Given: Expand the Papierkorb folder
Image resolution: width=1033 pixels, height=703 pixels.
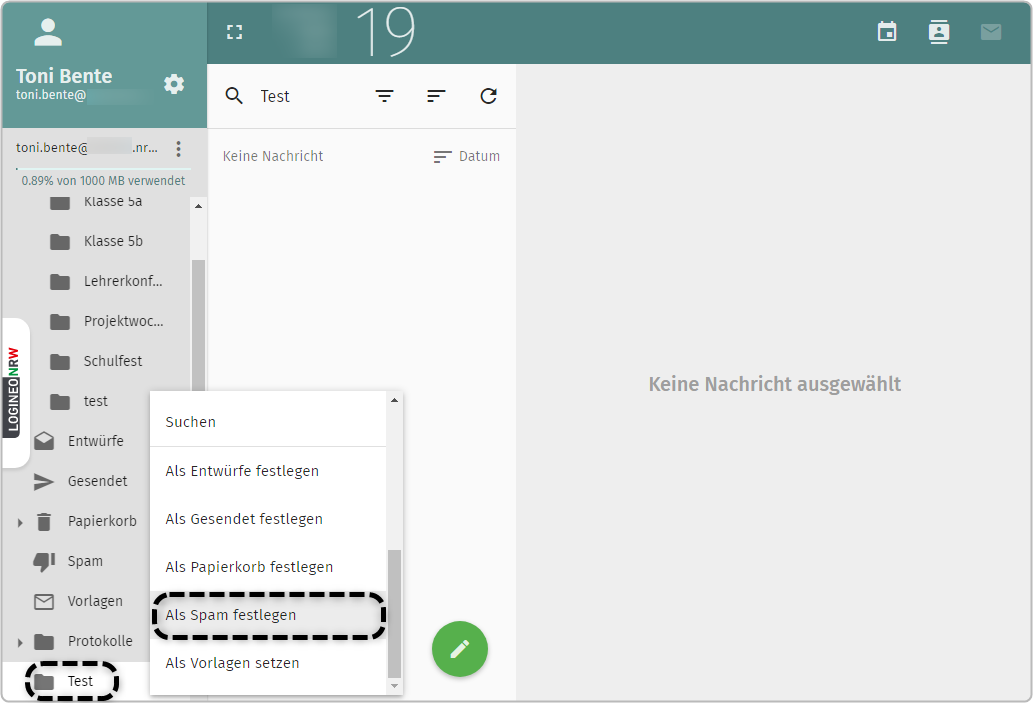Looking at the screenshot, I should point(20,521).
